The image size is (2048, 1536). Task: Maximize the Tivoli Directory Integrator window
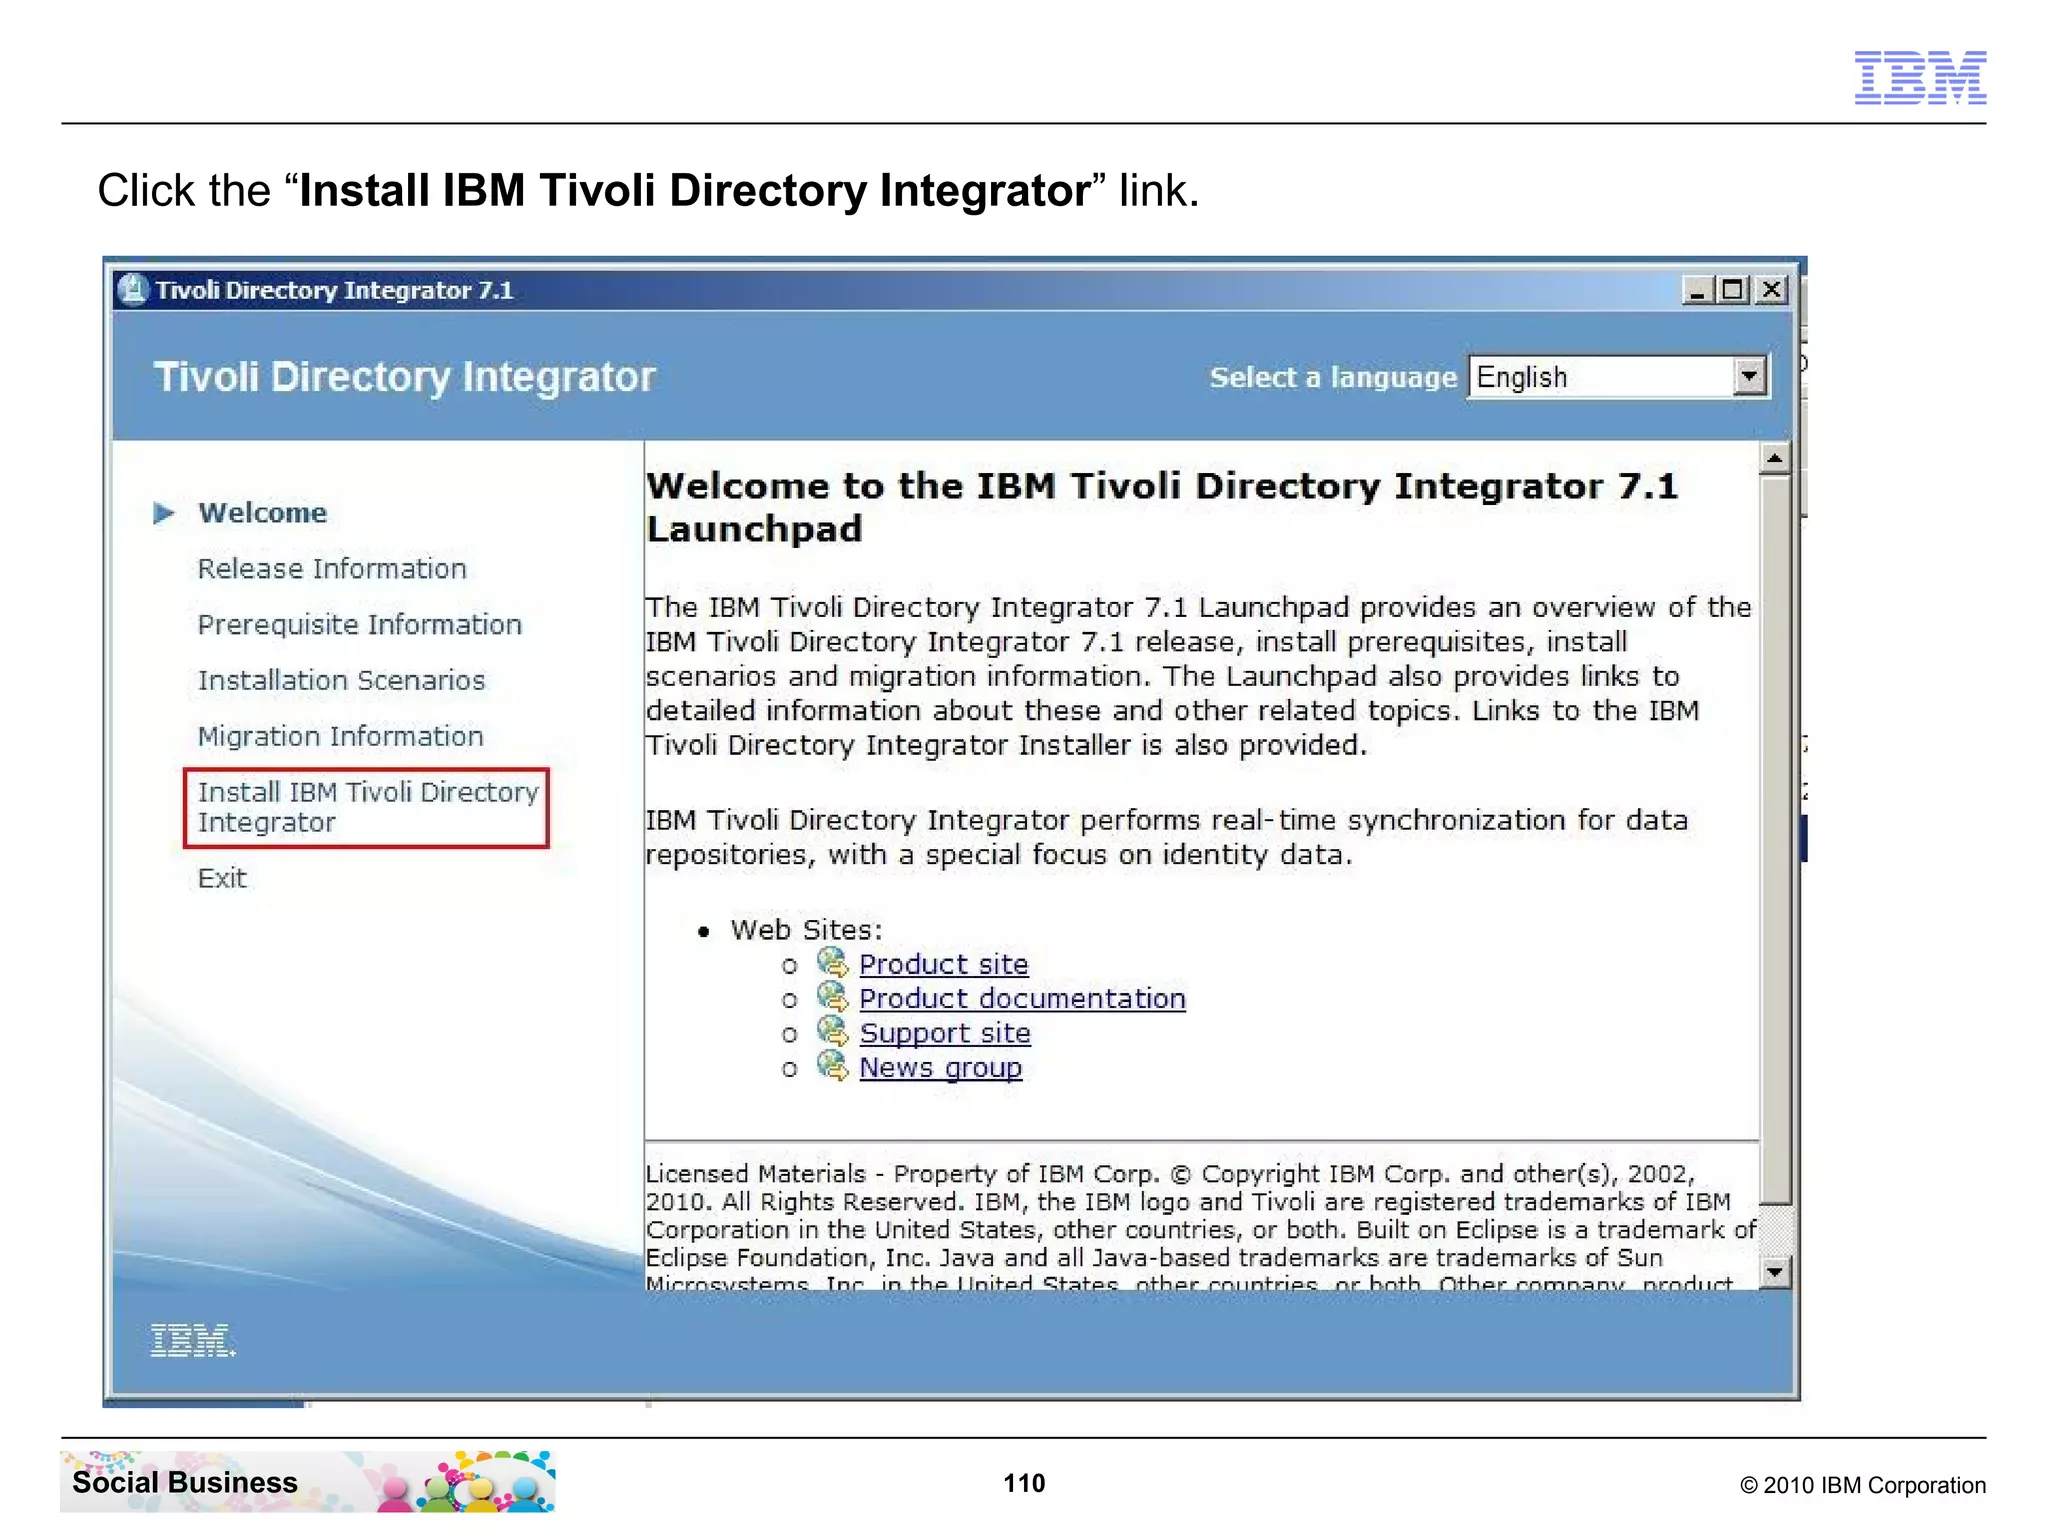pos(1733,290)
